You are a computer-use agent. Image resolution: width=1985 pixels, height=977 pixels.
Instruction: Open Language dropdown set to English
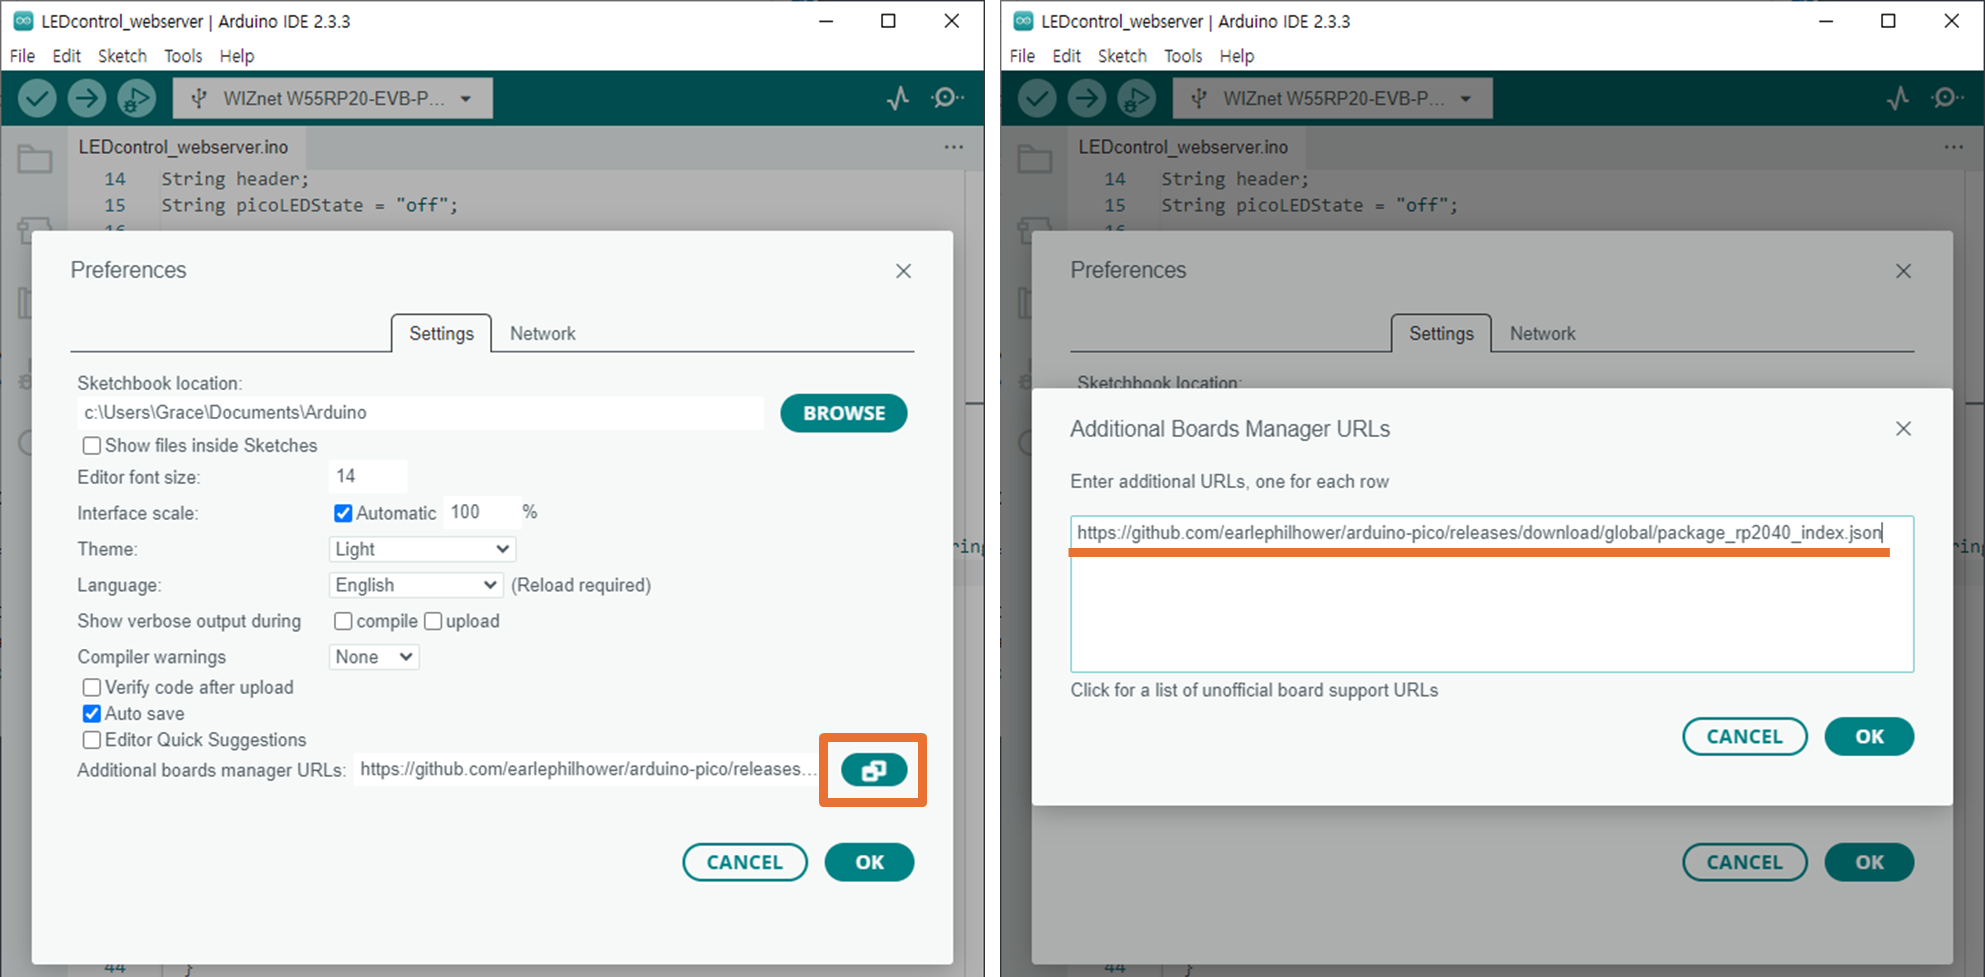(415, 585)
